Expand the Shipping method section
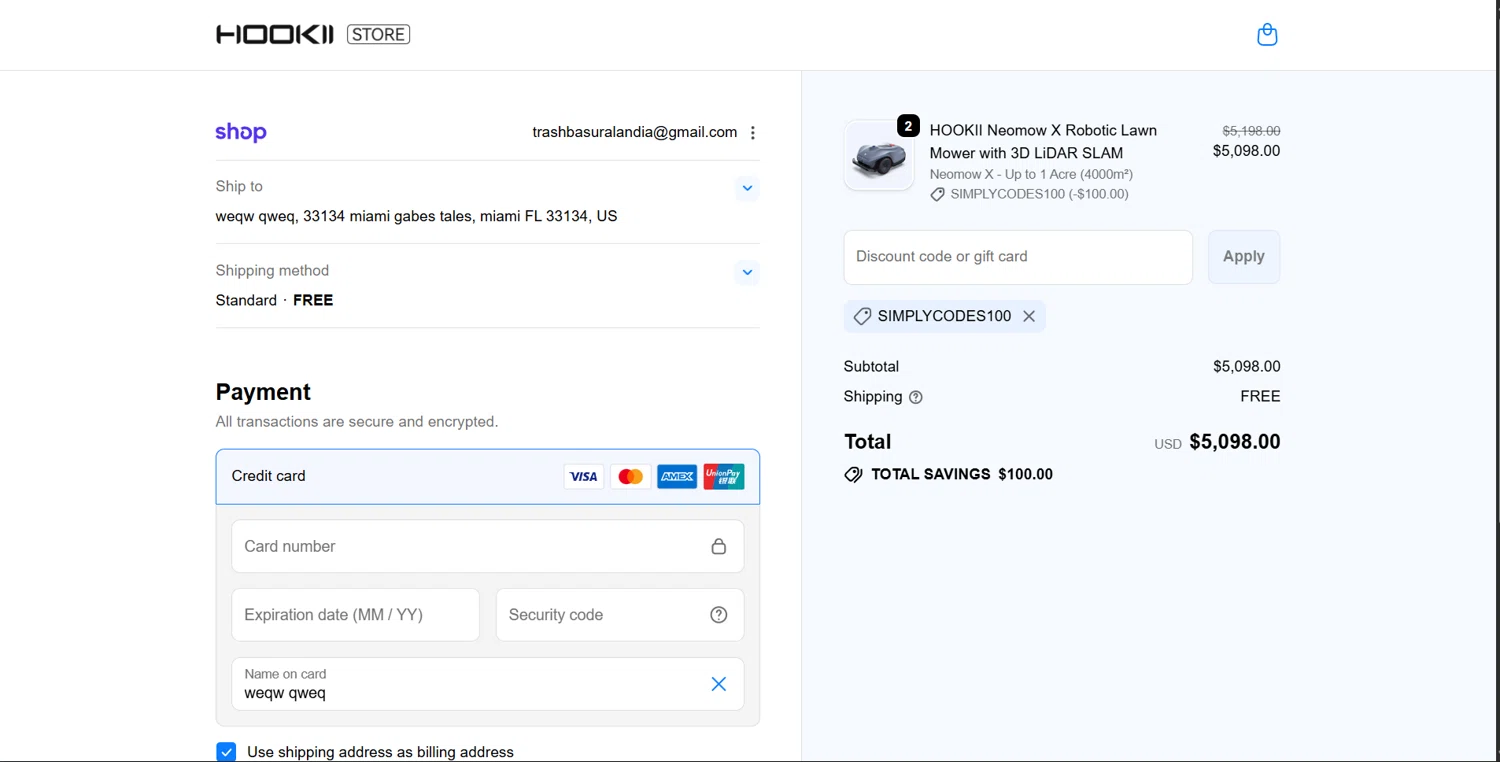Image resolution: width=1500 pixels, height=762 pixels. coord(747,272)
